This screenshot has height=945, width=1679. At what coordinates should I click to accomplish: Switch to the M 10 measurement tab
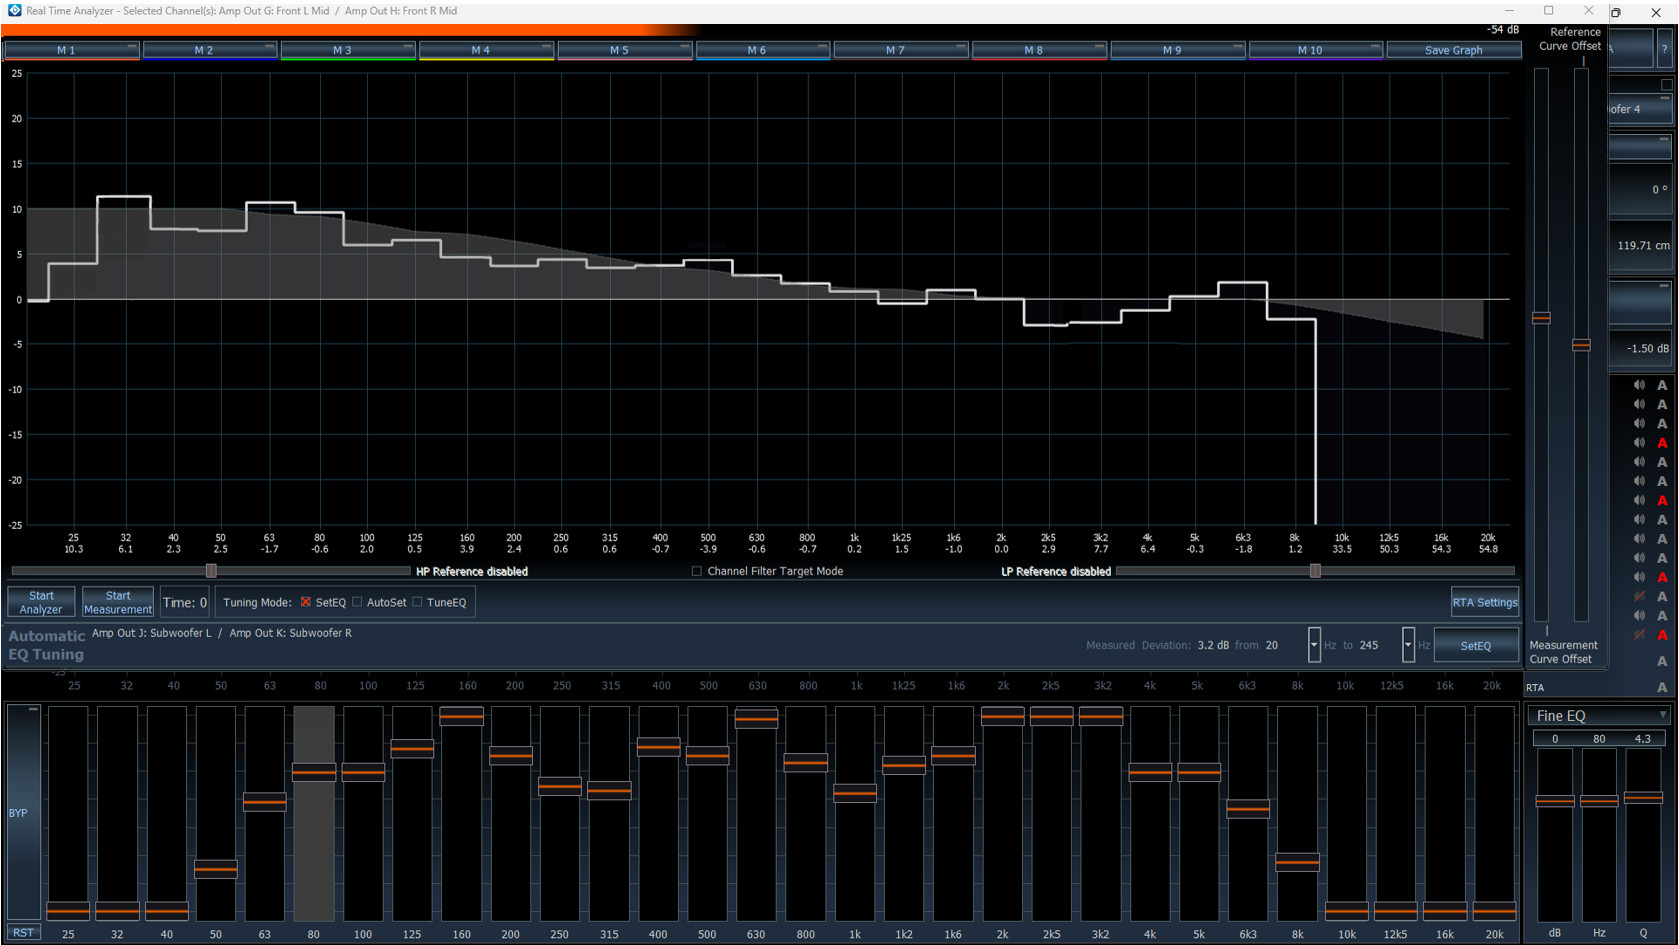pos(1309,50)
